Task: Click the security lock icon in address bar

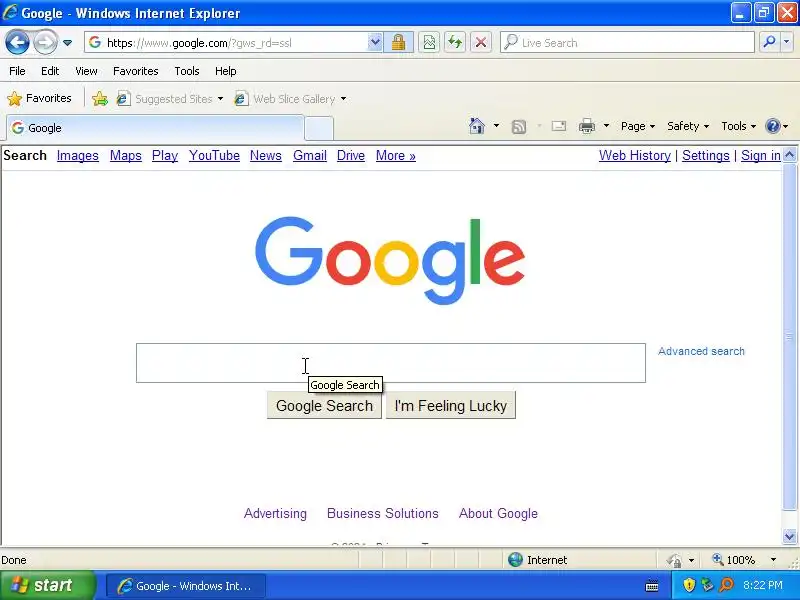Action: click(398, 42)
